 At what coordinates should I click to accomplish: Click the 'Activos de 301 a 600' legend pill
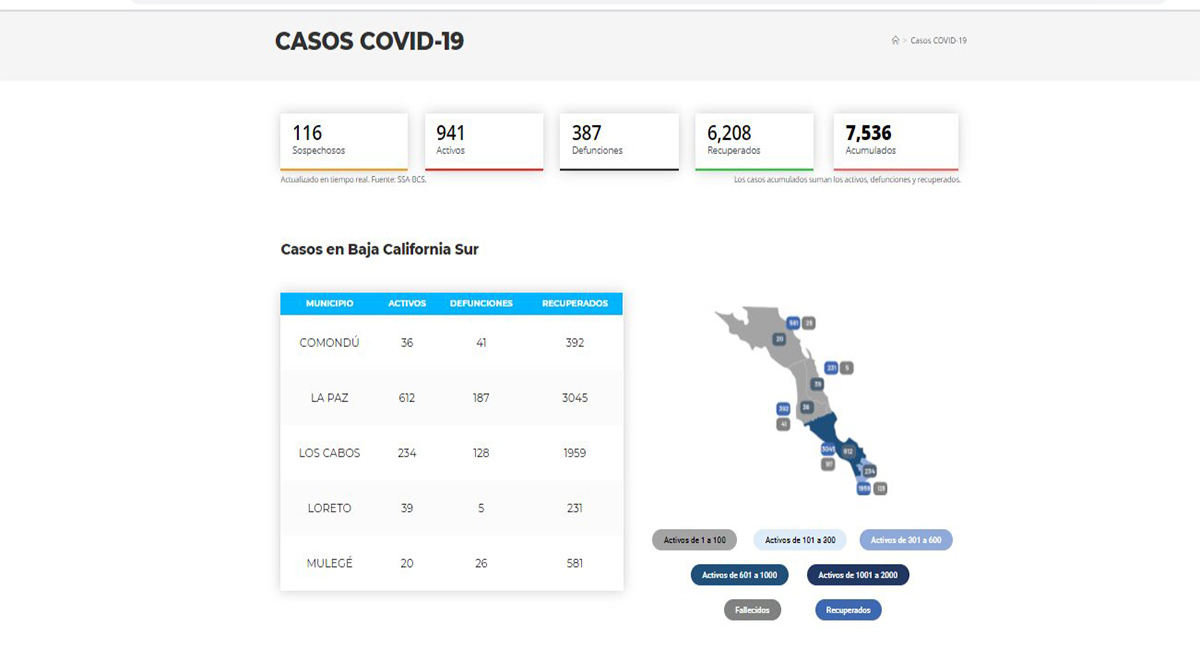(x=906, y=540)
